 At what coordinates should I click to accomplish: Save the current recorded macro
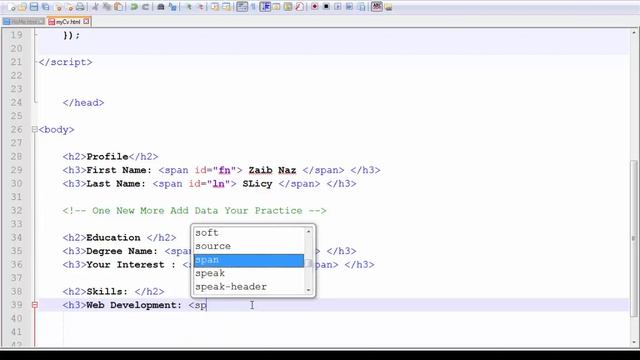[x=361, y=7]
